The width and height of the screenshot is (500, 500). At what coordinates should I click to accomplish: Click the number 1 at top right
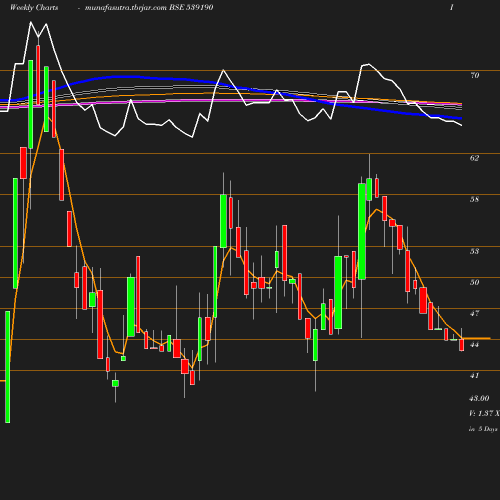coord(452,7)
